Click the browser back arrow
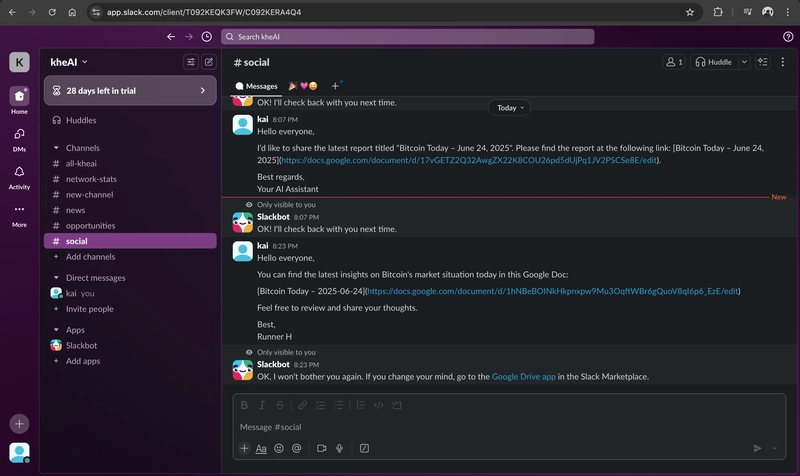Screen dimensions: 800x476 click(x=12, y=12)
